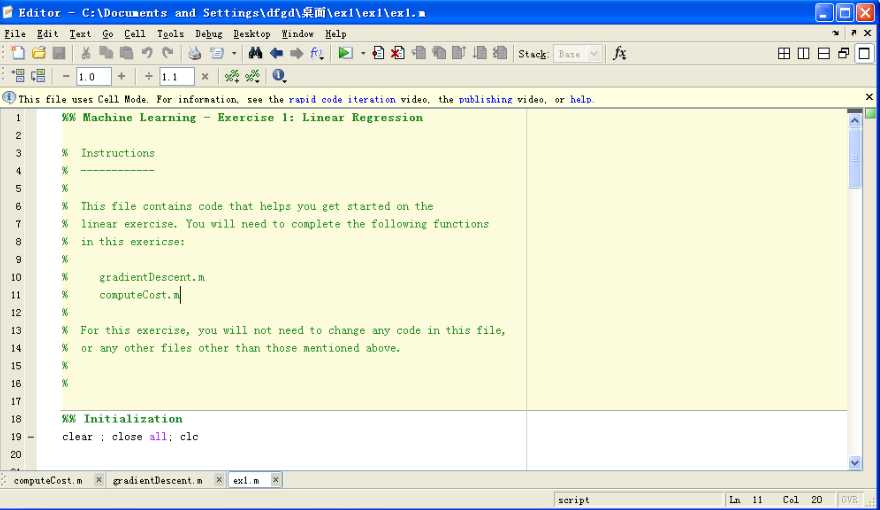Open the Edit menu

(48, 34)
